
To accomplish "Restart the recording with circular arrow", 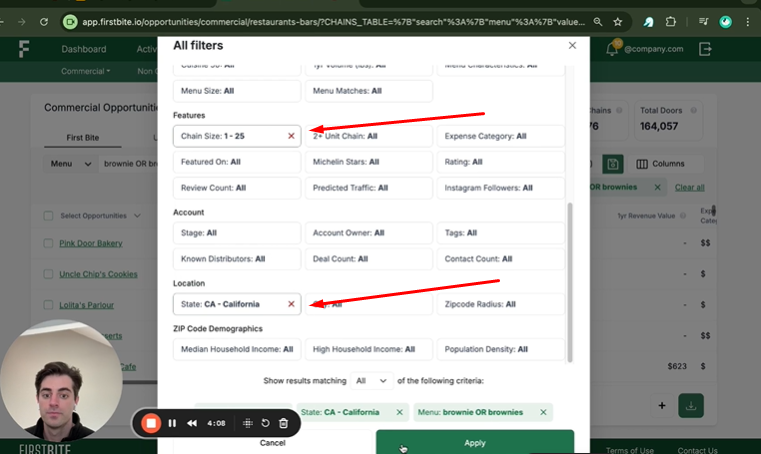I will point(265,423).
